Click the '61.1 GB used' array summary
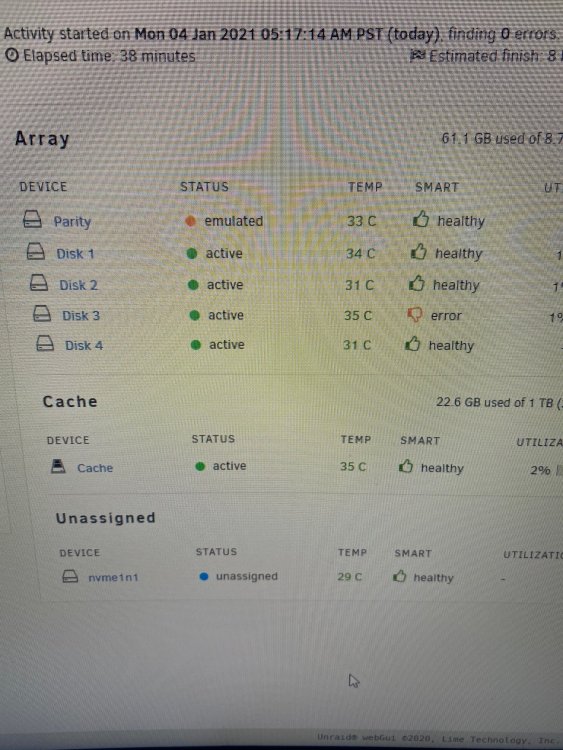Screen dimensions: 563x750 click(483, 139)
